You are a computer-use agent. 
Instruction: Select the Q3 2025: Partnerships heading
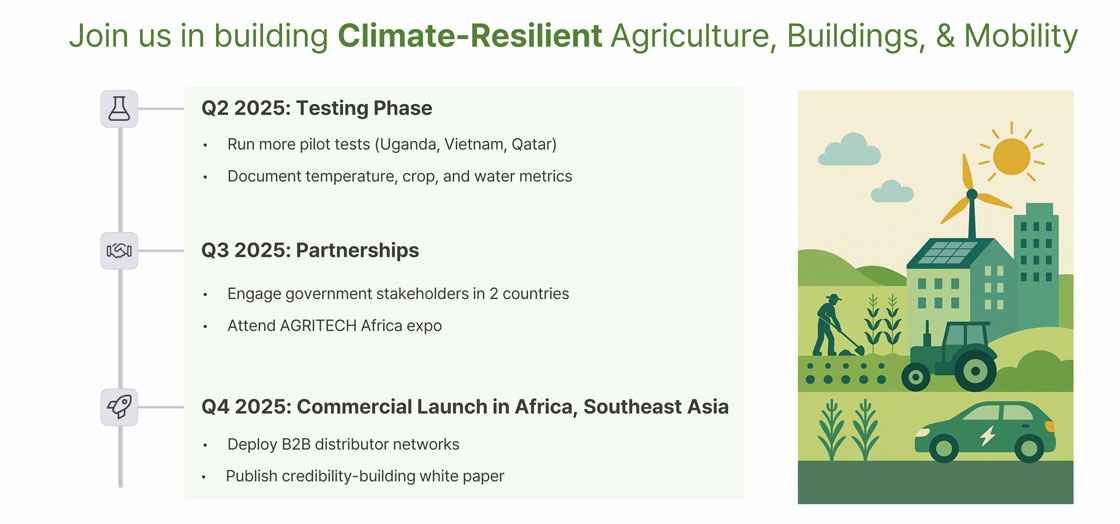(310, 250)
